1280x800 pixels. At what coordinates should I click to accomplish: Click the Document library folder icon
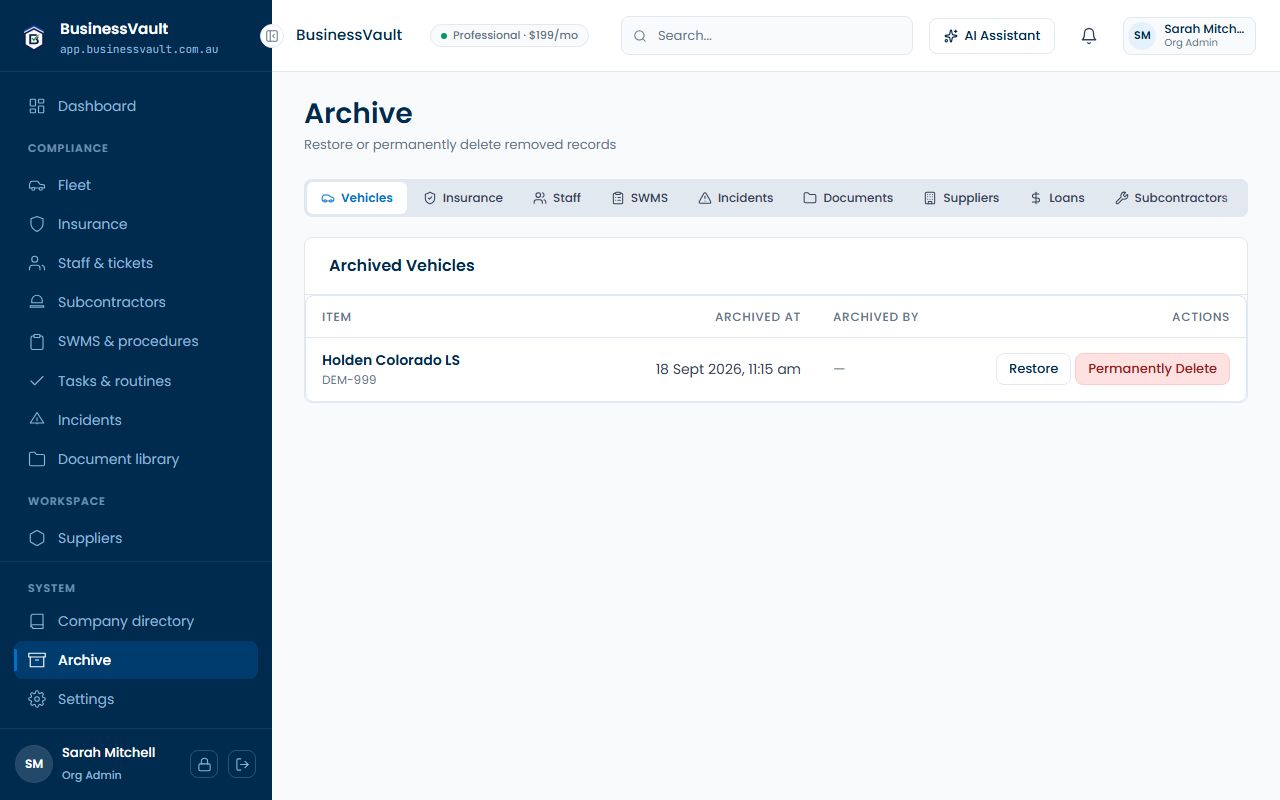coord(37,459)
